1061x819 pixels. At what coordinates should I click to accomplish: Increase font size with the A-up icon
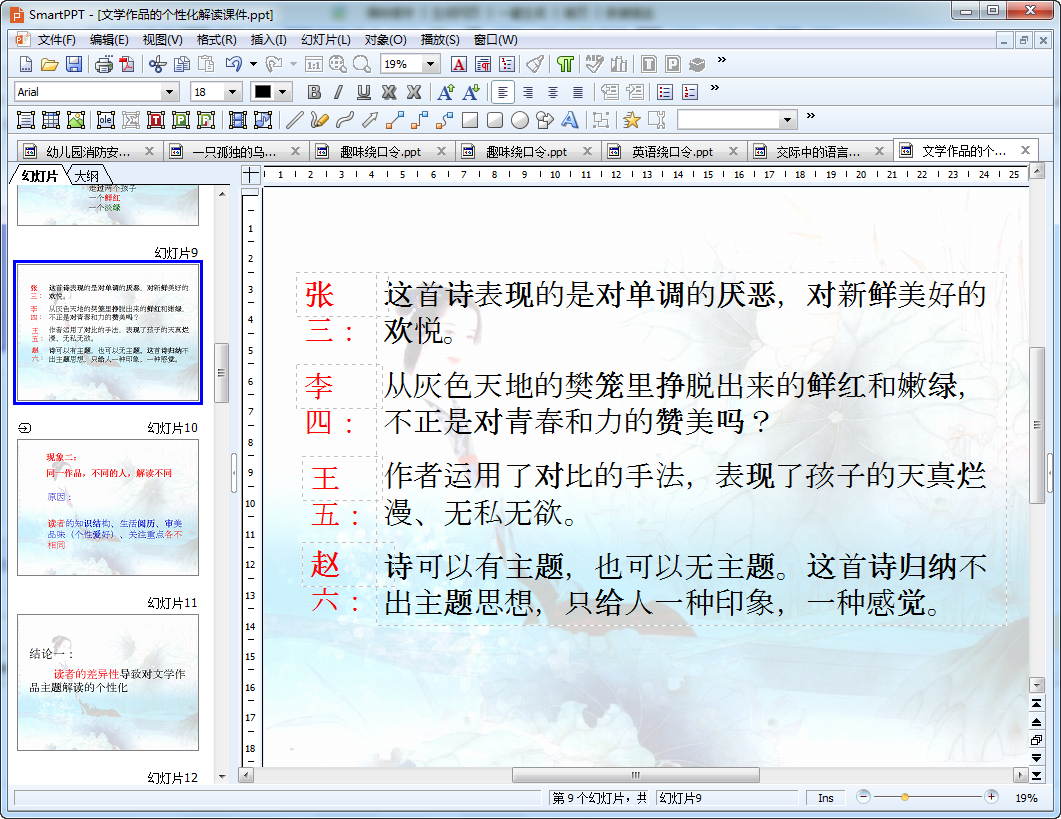tap(445, 92)
